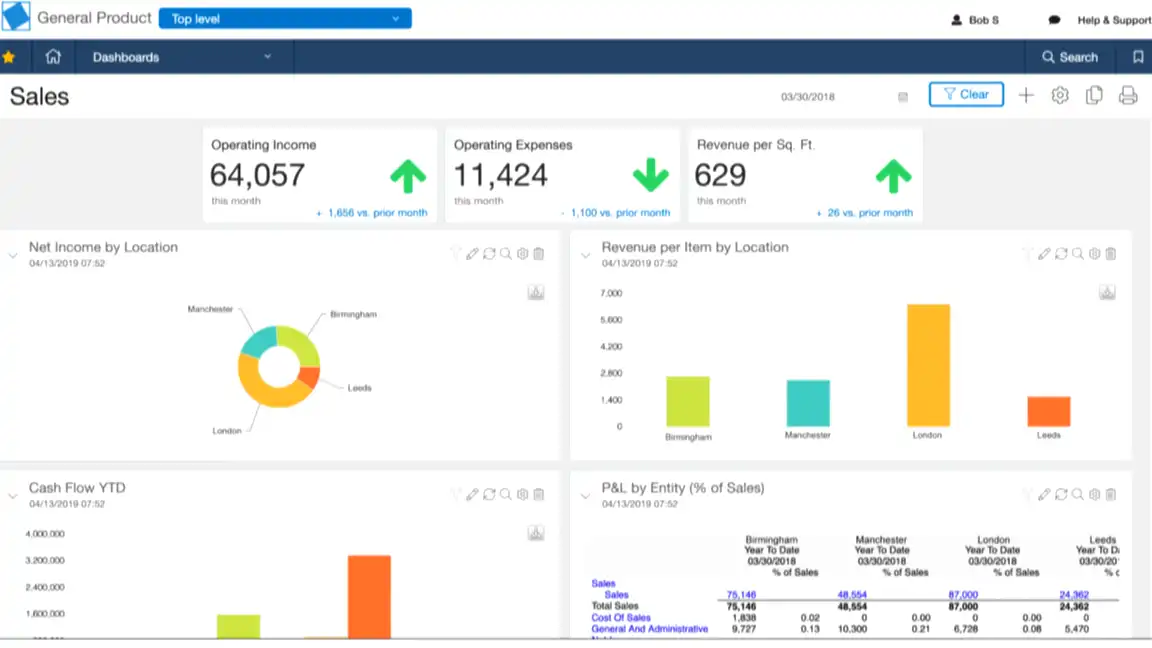Open the bookmark icon at the right of navbar

point(1137,57)
